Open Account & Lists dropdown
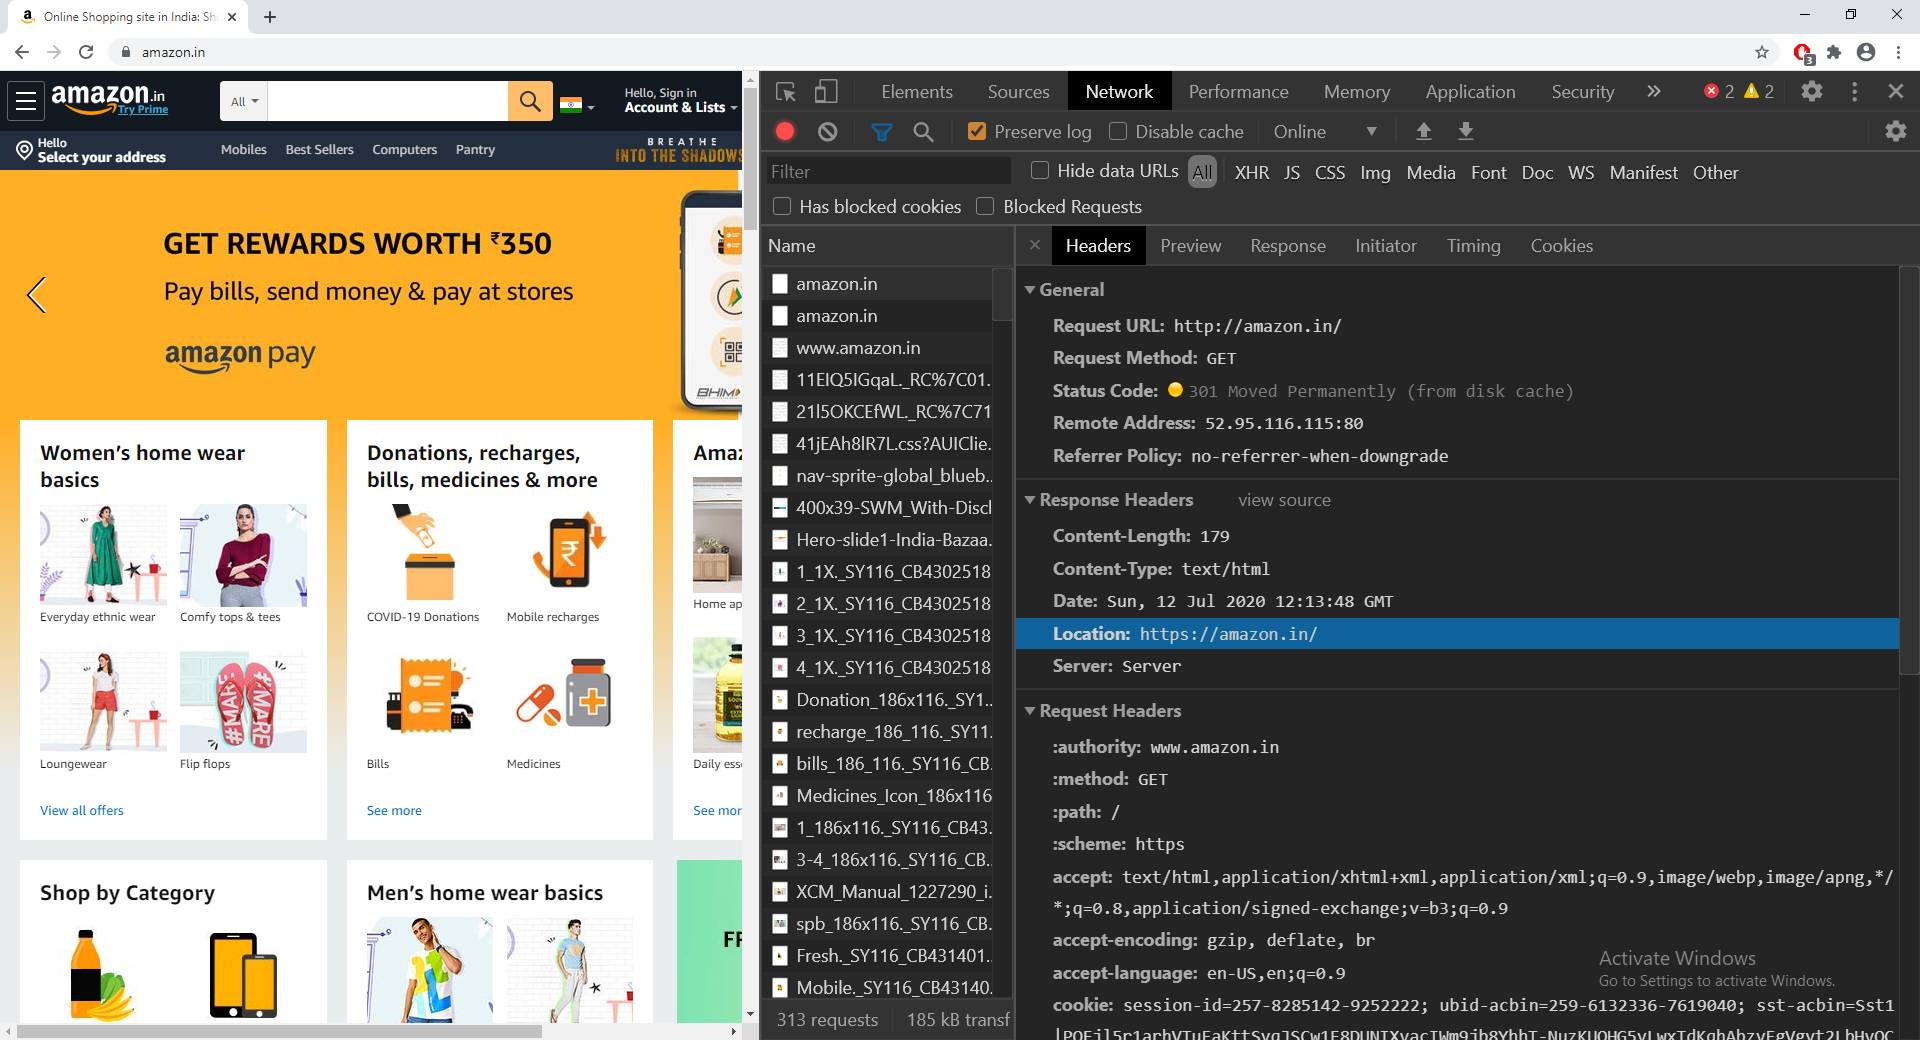This screenshot has height=1040, width=1920. tap(680, 100)
